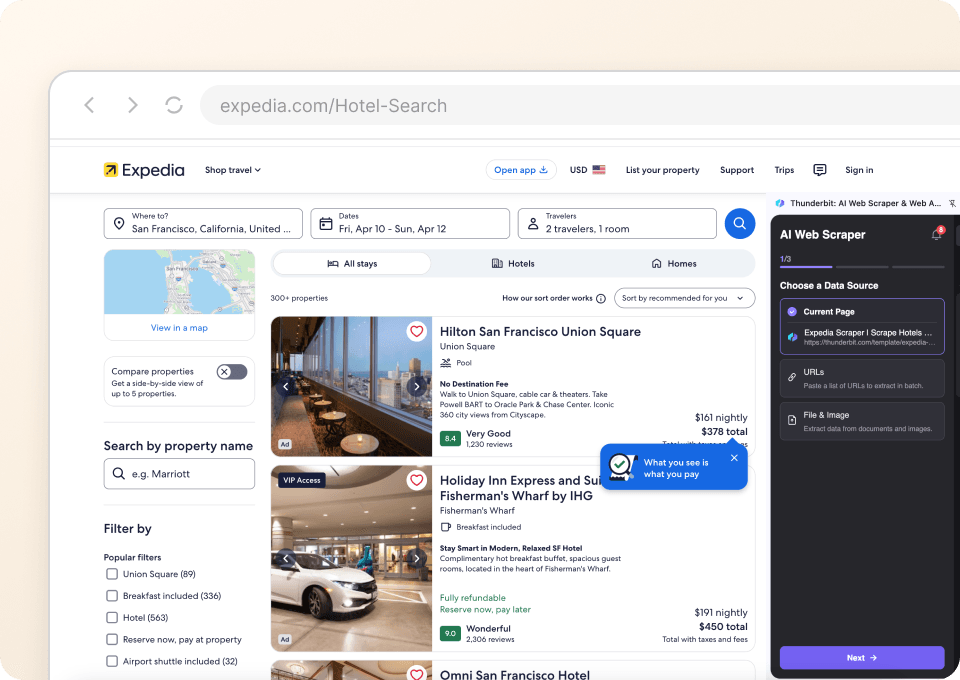Favorite the Holiday Inn Express heart icon
This screenshot has width=960, height=680.
pyautogui.click(x=416, y=480)
